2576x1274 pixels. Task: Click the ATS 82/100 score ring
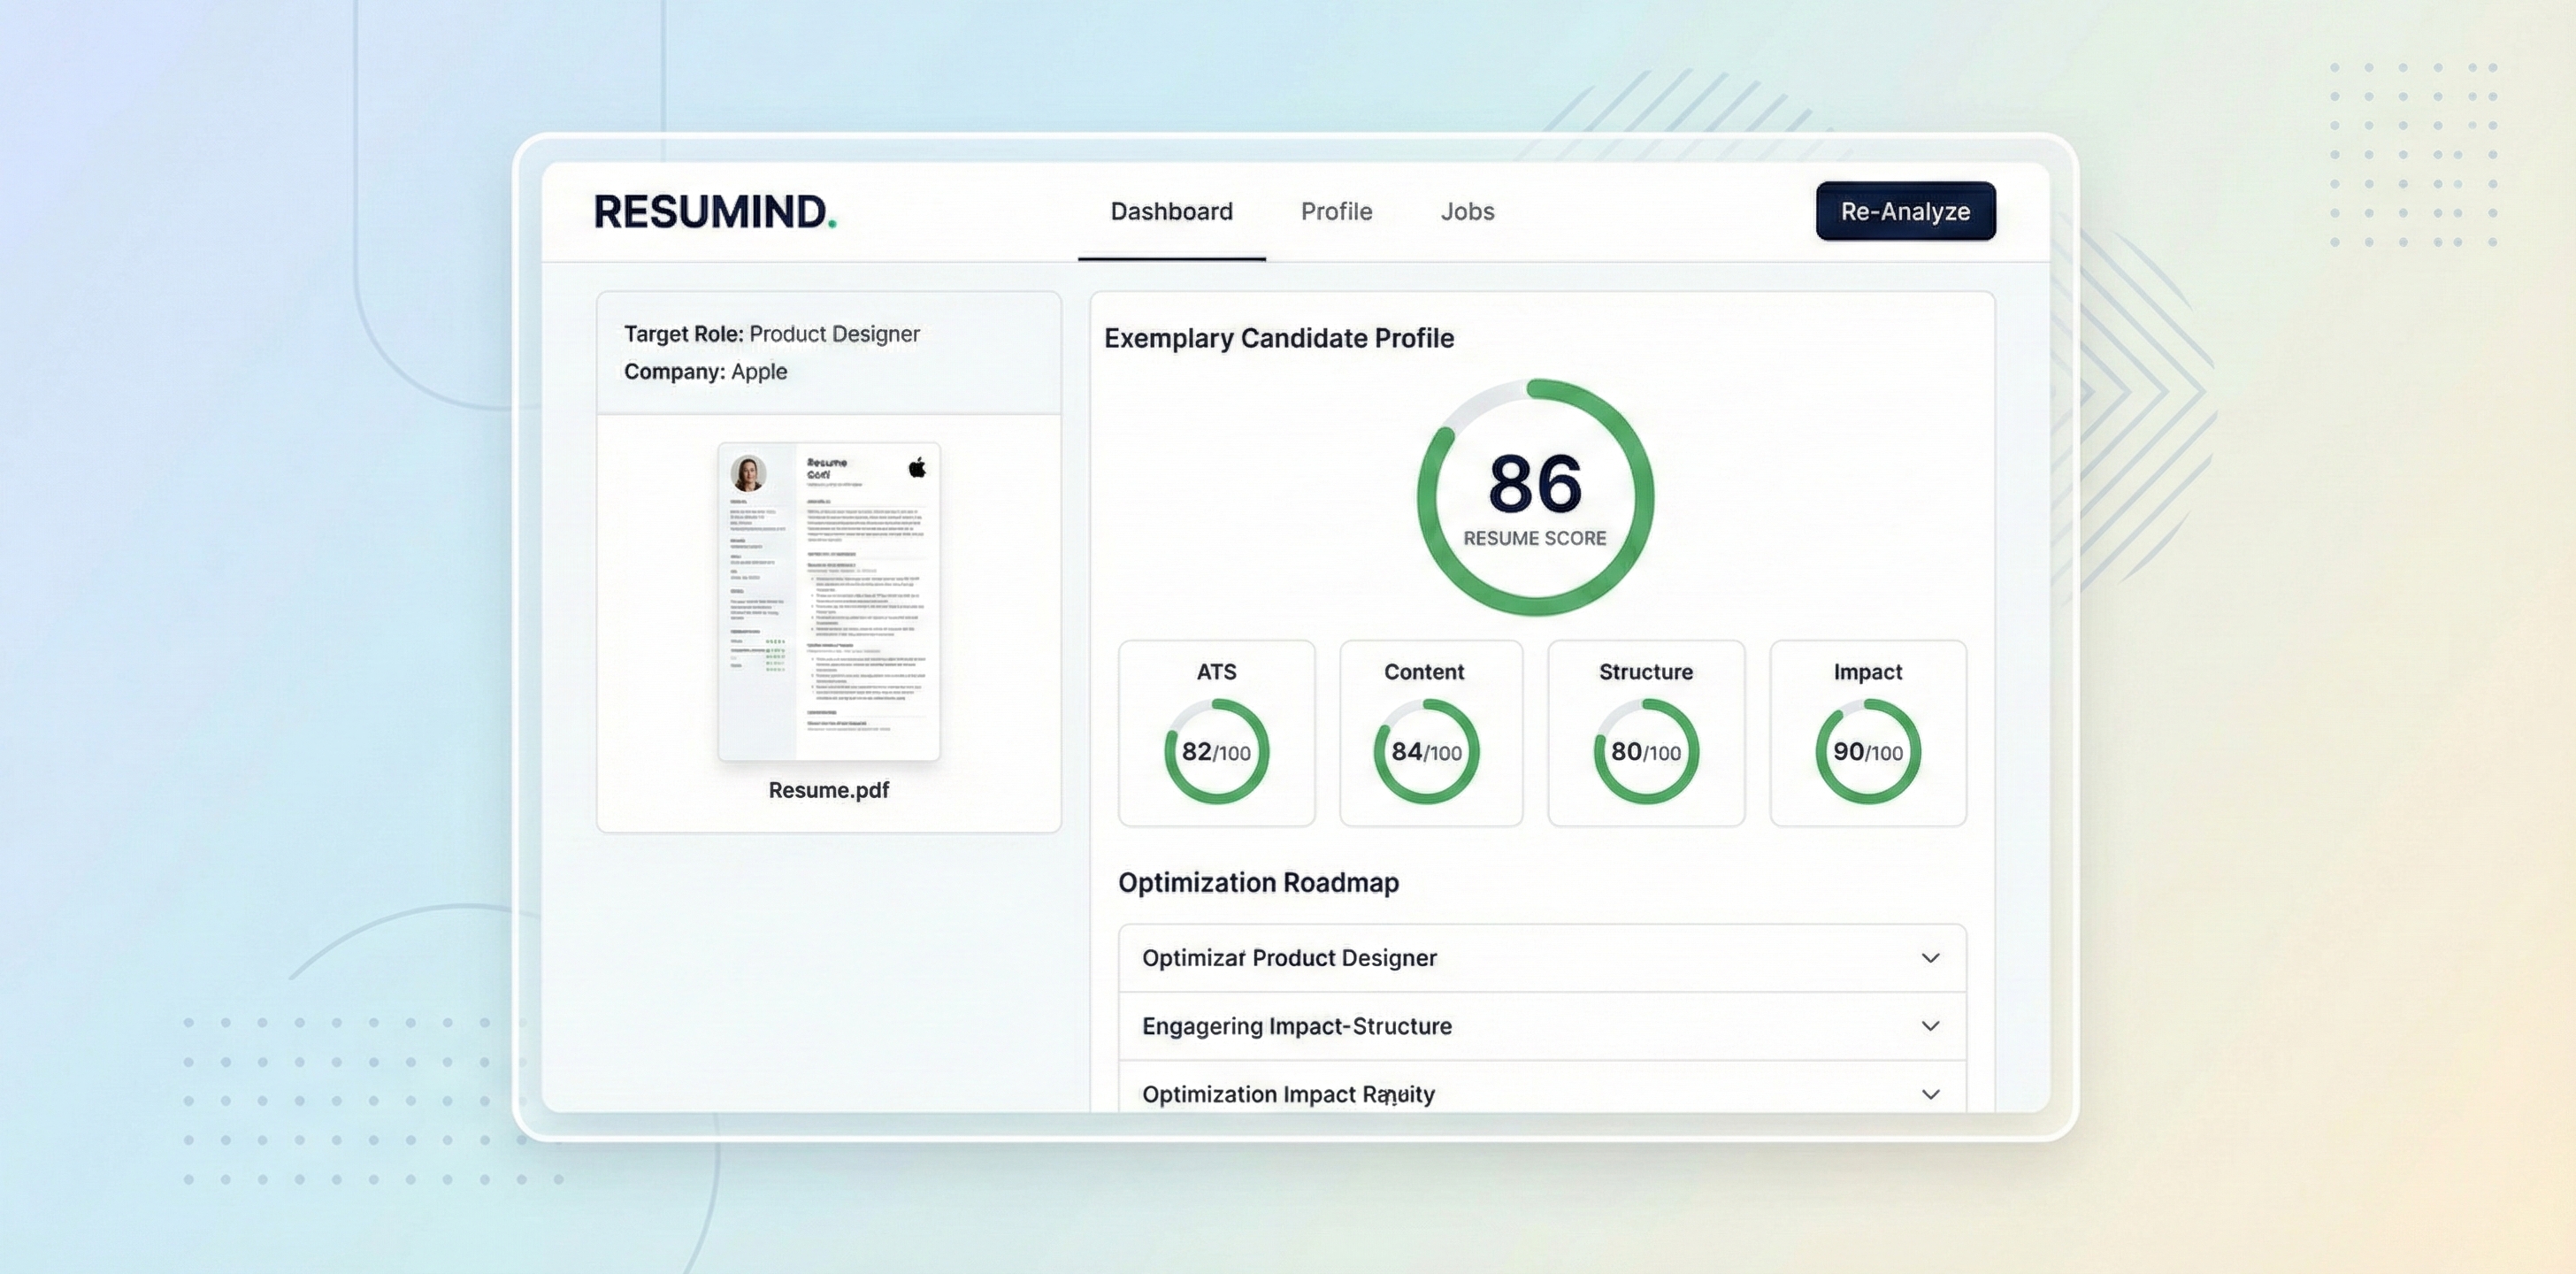(x=1216, y=751)
